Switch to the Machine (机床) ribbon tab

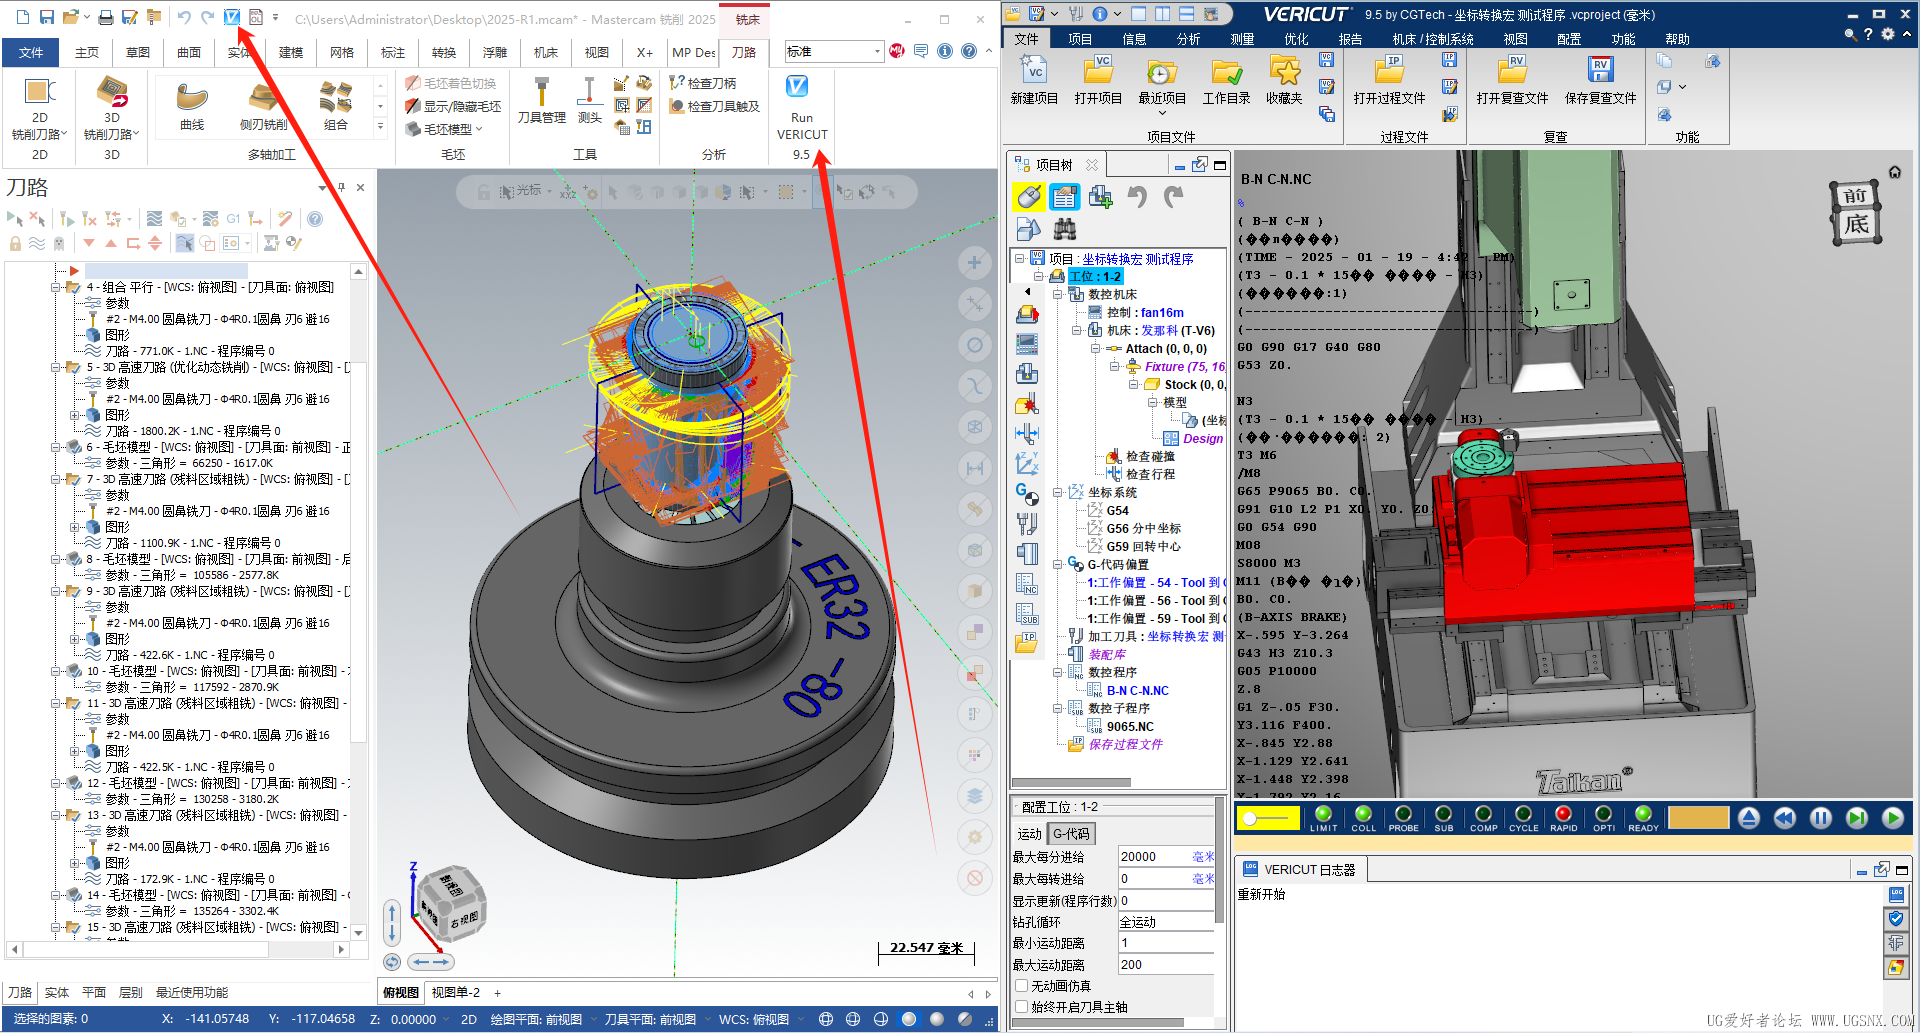pos(545,52)
